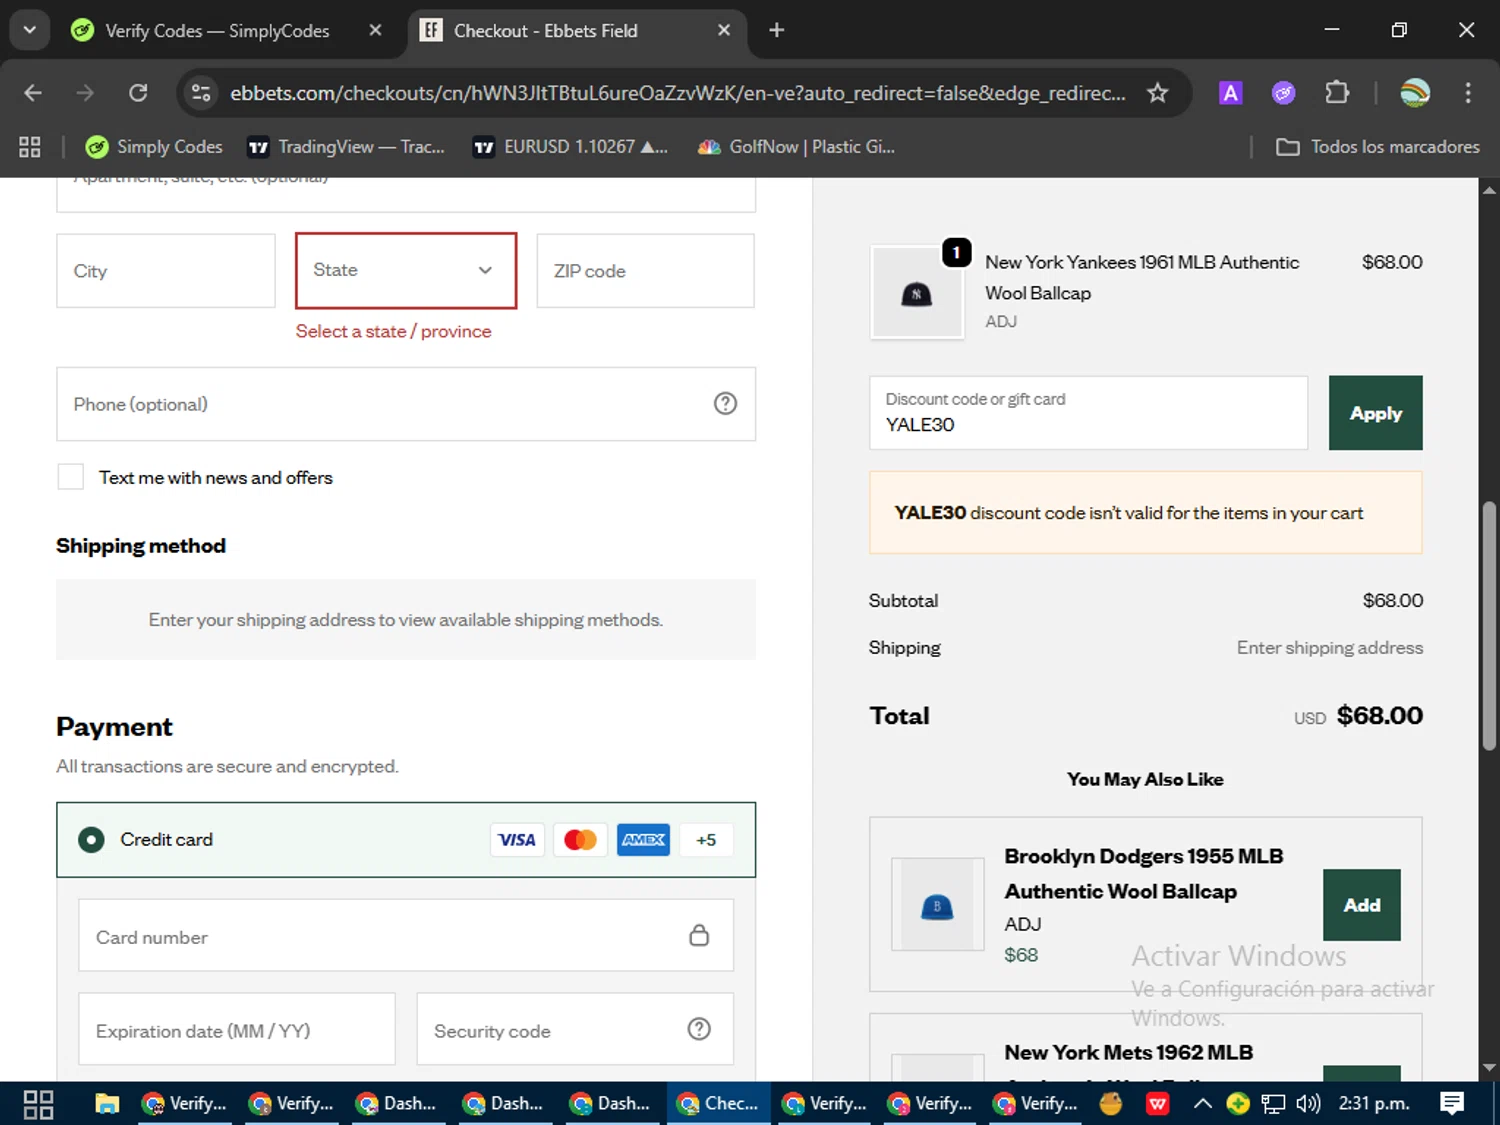Click American Express logo
The height and width of the screenshot is (1125, 1500).
point(643,840)
